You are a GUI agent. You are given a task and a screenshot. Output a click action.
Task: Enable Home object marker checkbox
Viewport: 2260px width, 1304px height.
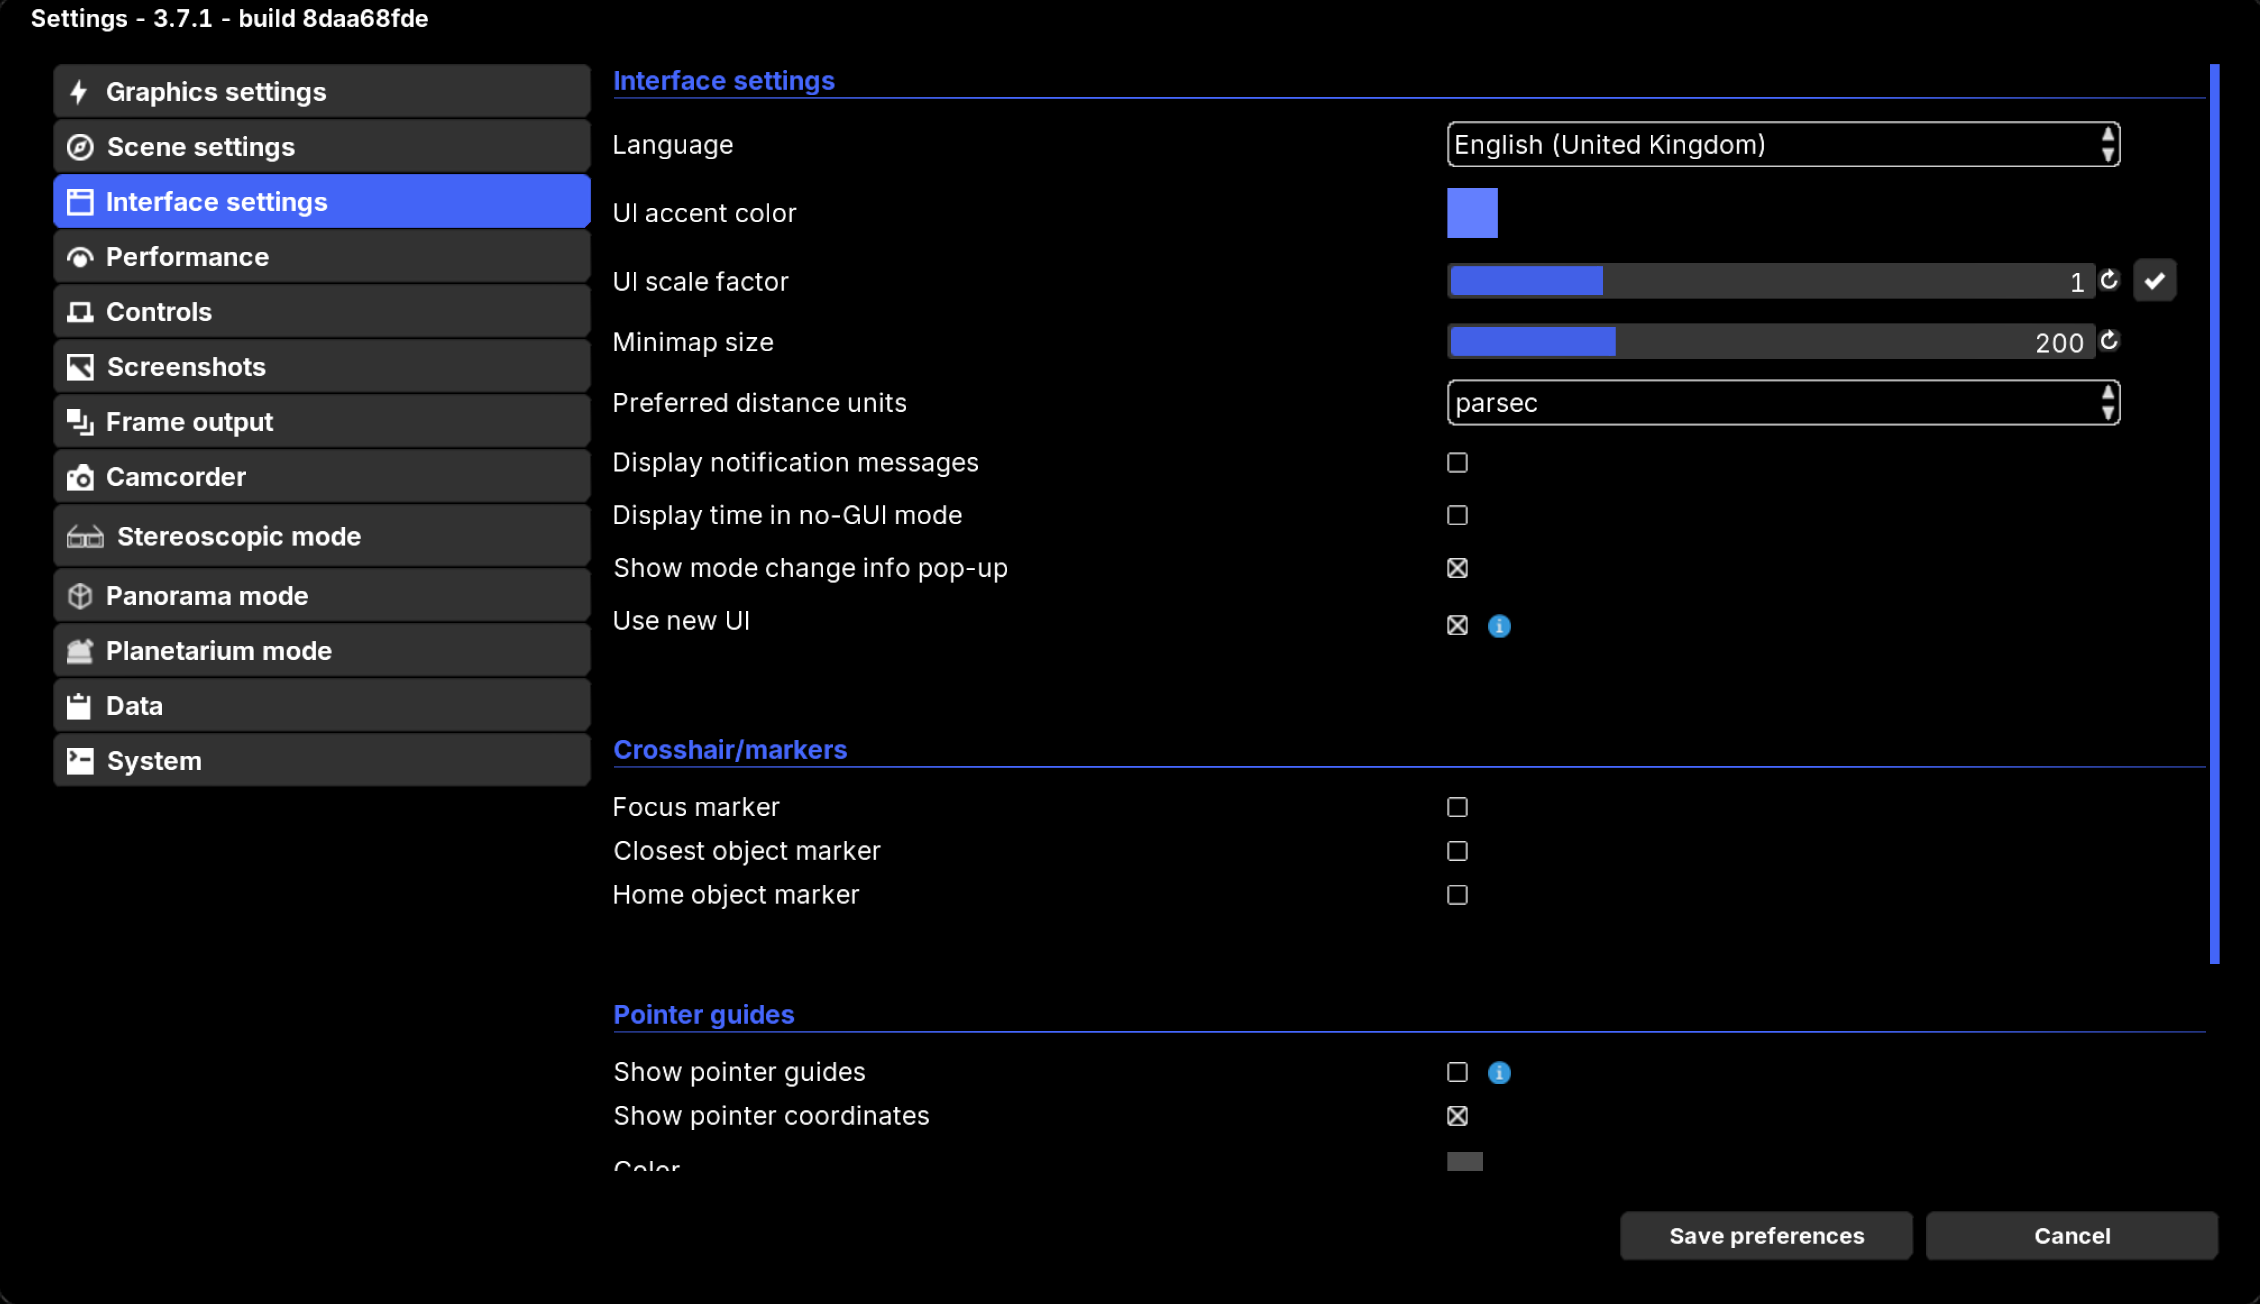1457,895
